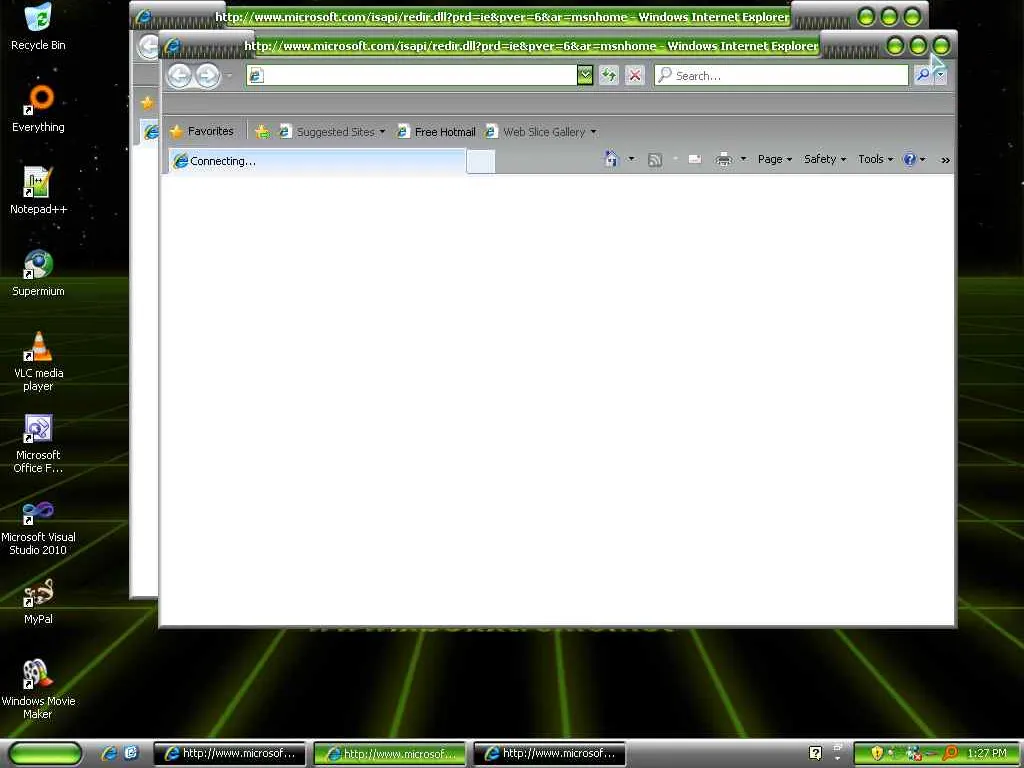1024x768 pixels.
Task: Select the Windows Movie Maker desktop shortcut
Action: (x=38, y=690)
